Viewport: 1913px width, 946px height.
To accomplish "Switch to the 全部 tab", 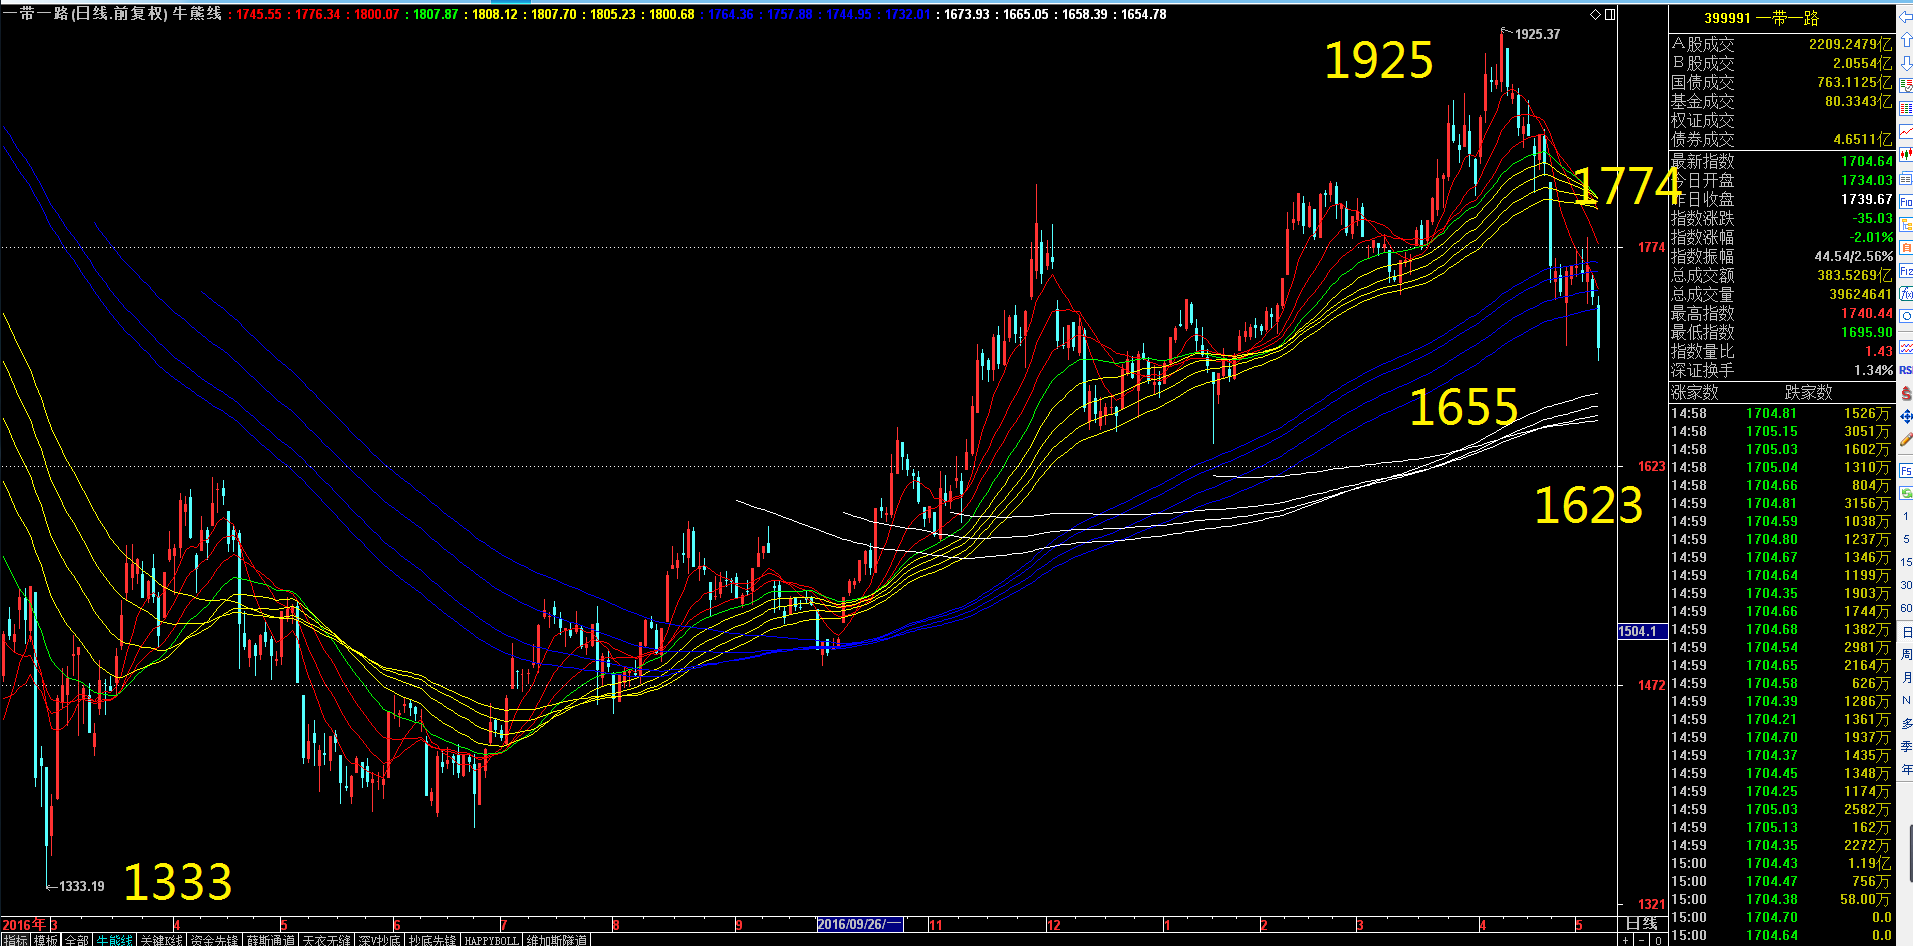I will pyautogui.click(x=77, y=940).
